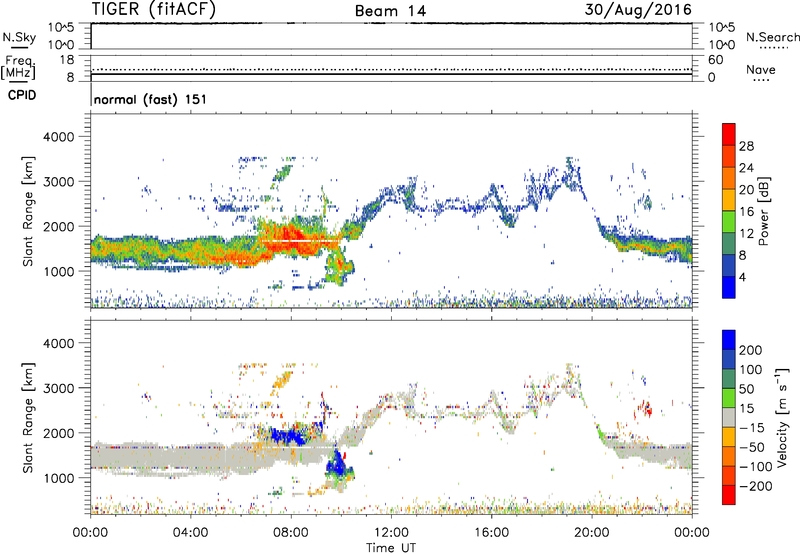The width and height of the screenshot is (800, 554).
Task: Click the '04:00' time tick label
Action: click(x=191, y=533)
